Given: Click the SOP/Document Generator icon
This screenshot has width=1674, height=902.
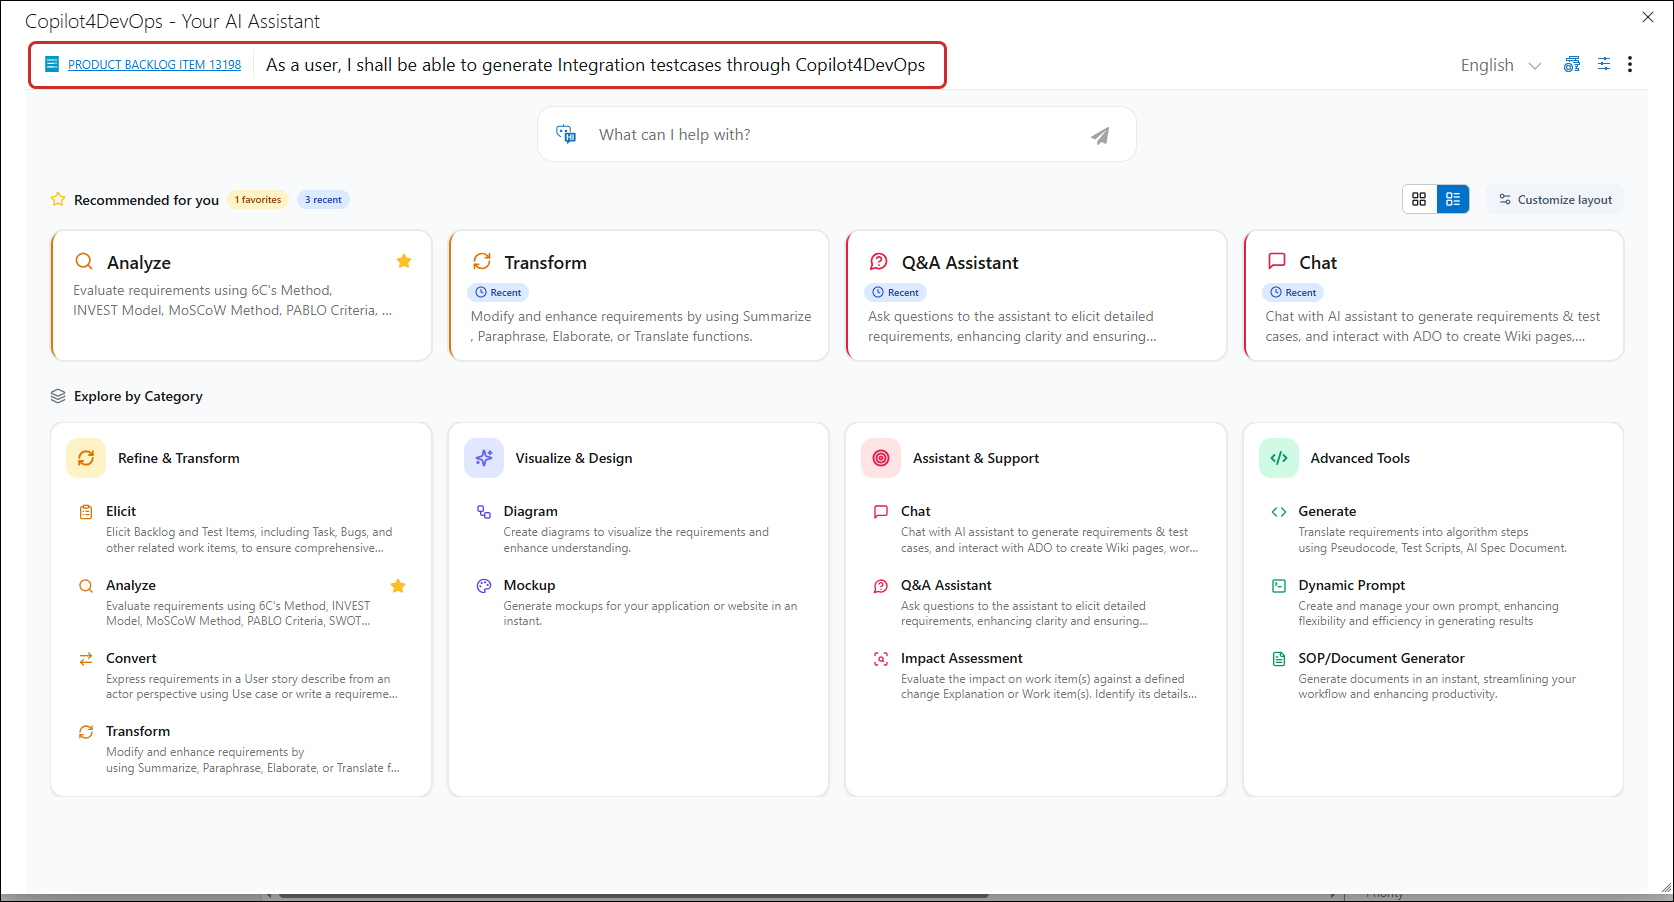Looking at the screenshot, I should pyautogui.click(x=1278, y=659).
